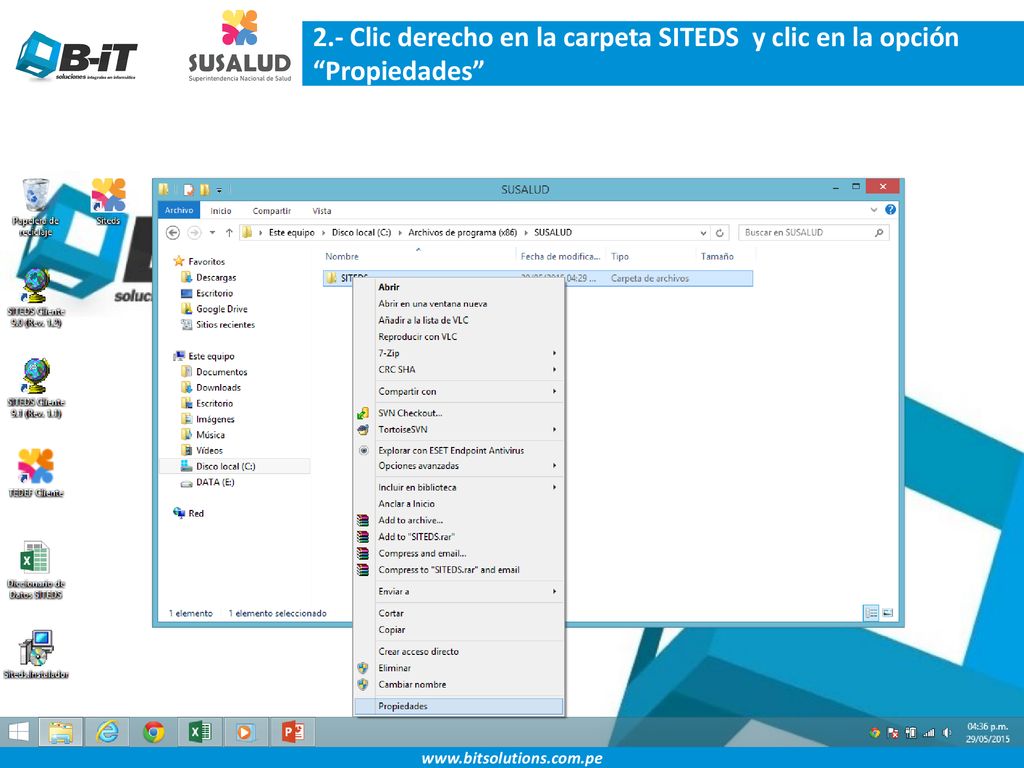
Task: Open Explorer help question mark icon
Action: pyautogui.click(x=890, y=210)
